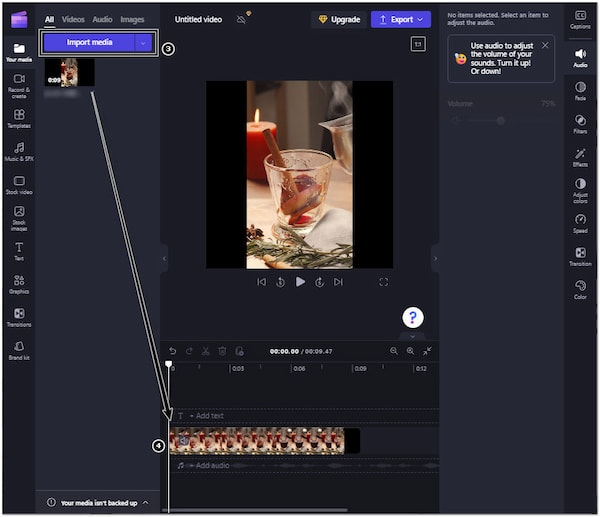Open the Captions panel
The width and height of the screenshot is (600, 517).
coord(580,20)
